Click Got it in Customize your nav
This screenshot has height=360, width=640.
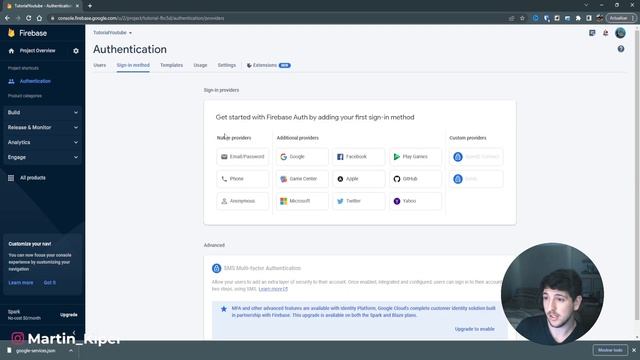click(x=50, y=282)
